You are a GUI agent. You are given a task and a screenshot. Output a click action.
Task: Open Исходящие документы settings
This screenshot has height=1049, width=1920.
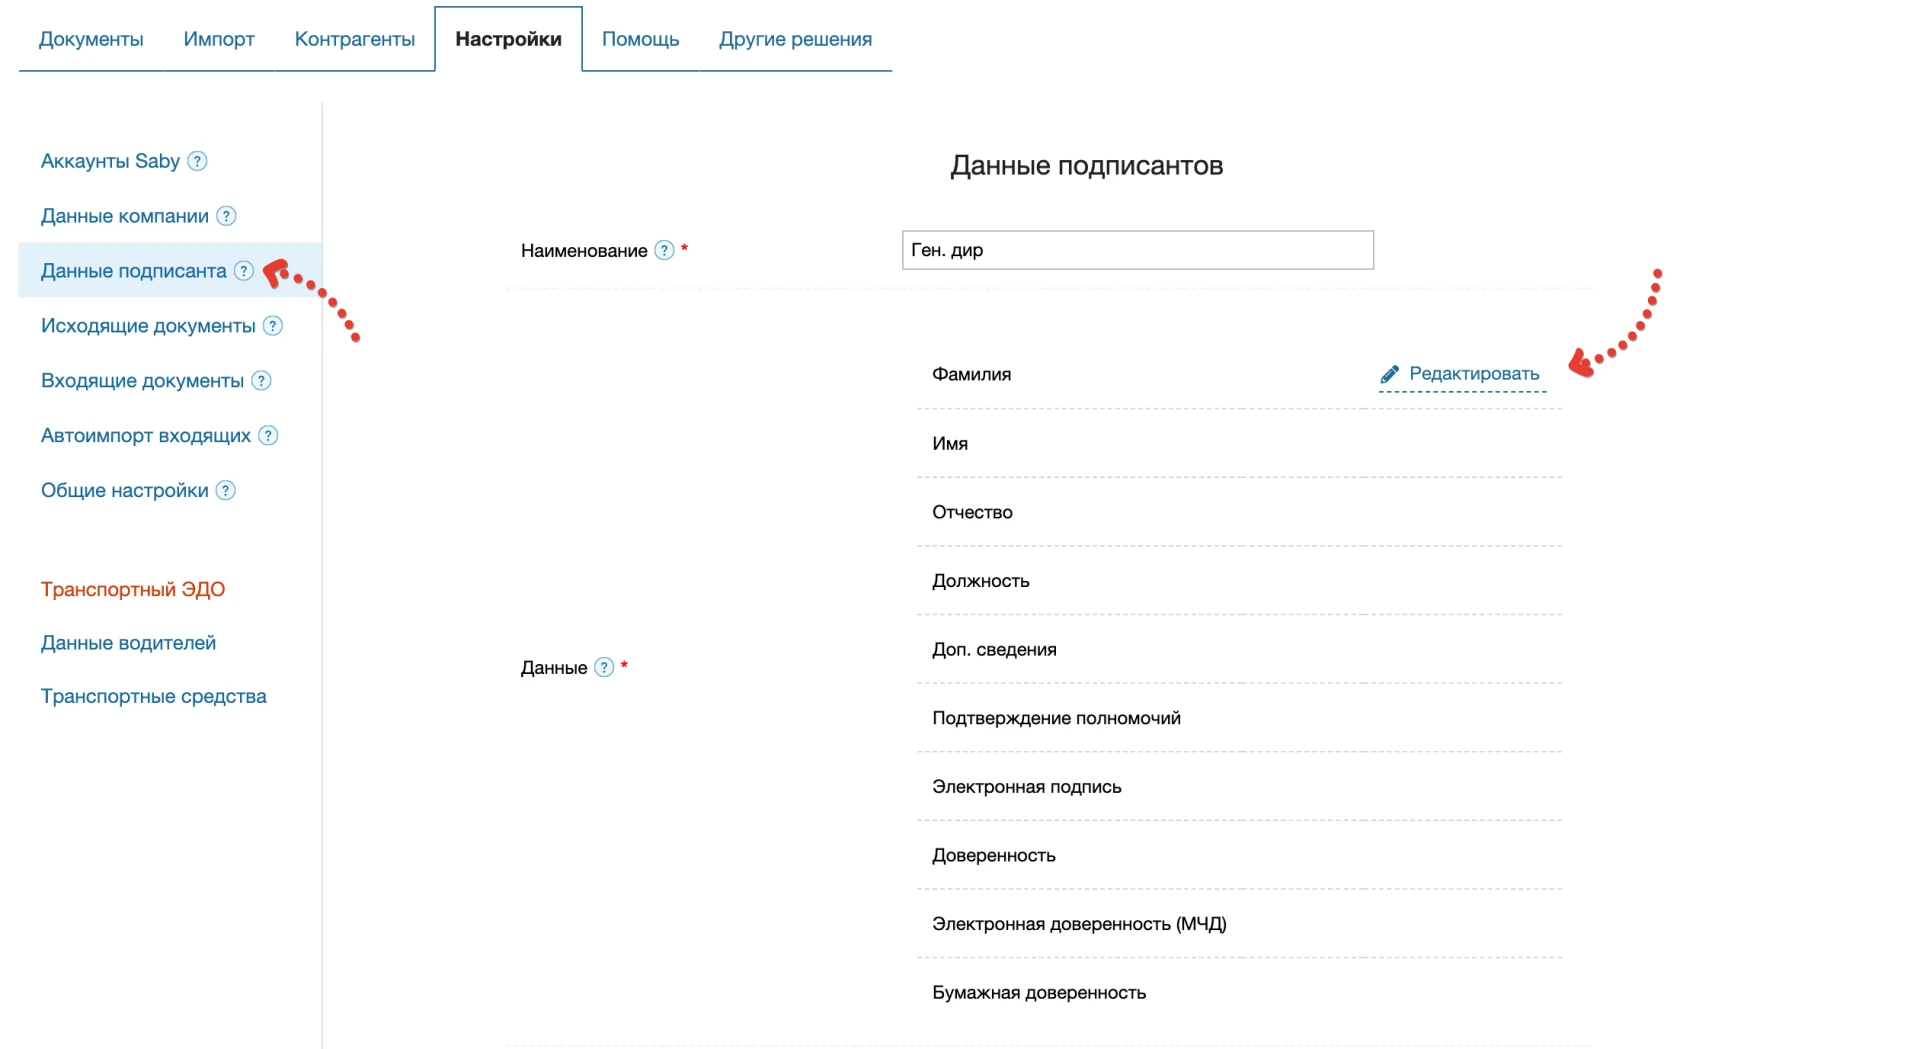coord(148,326)
